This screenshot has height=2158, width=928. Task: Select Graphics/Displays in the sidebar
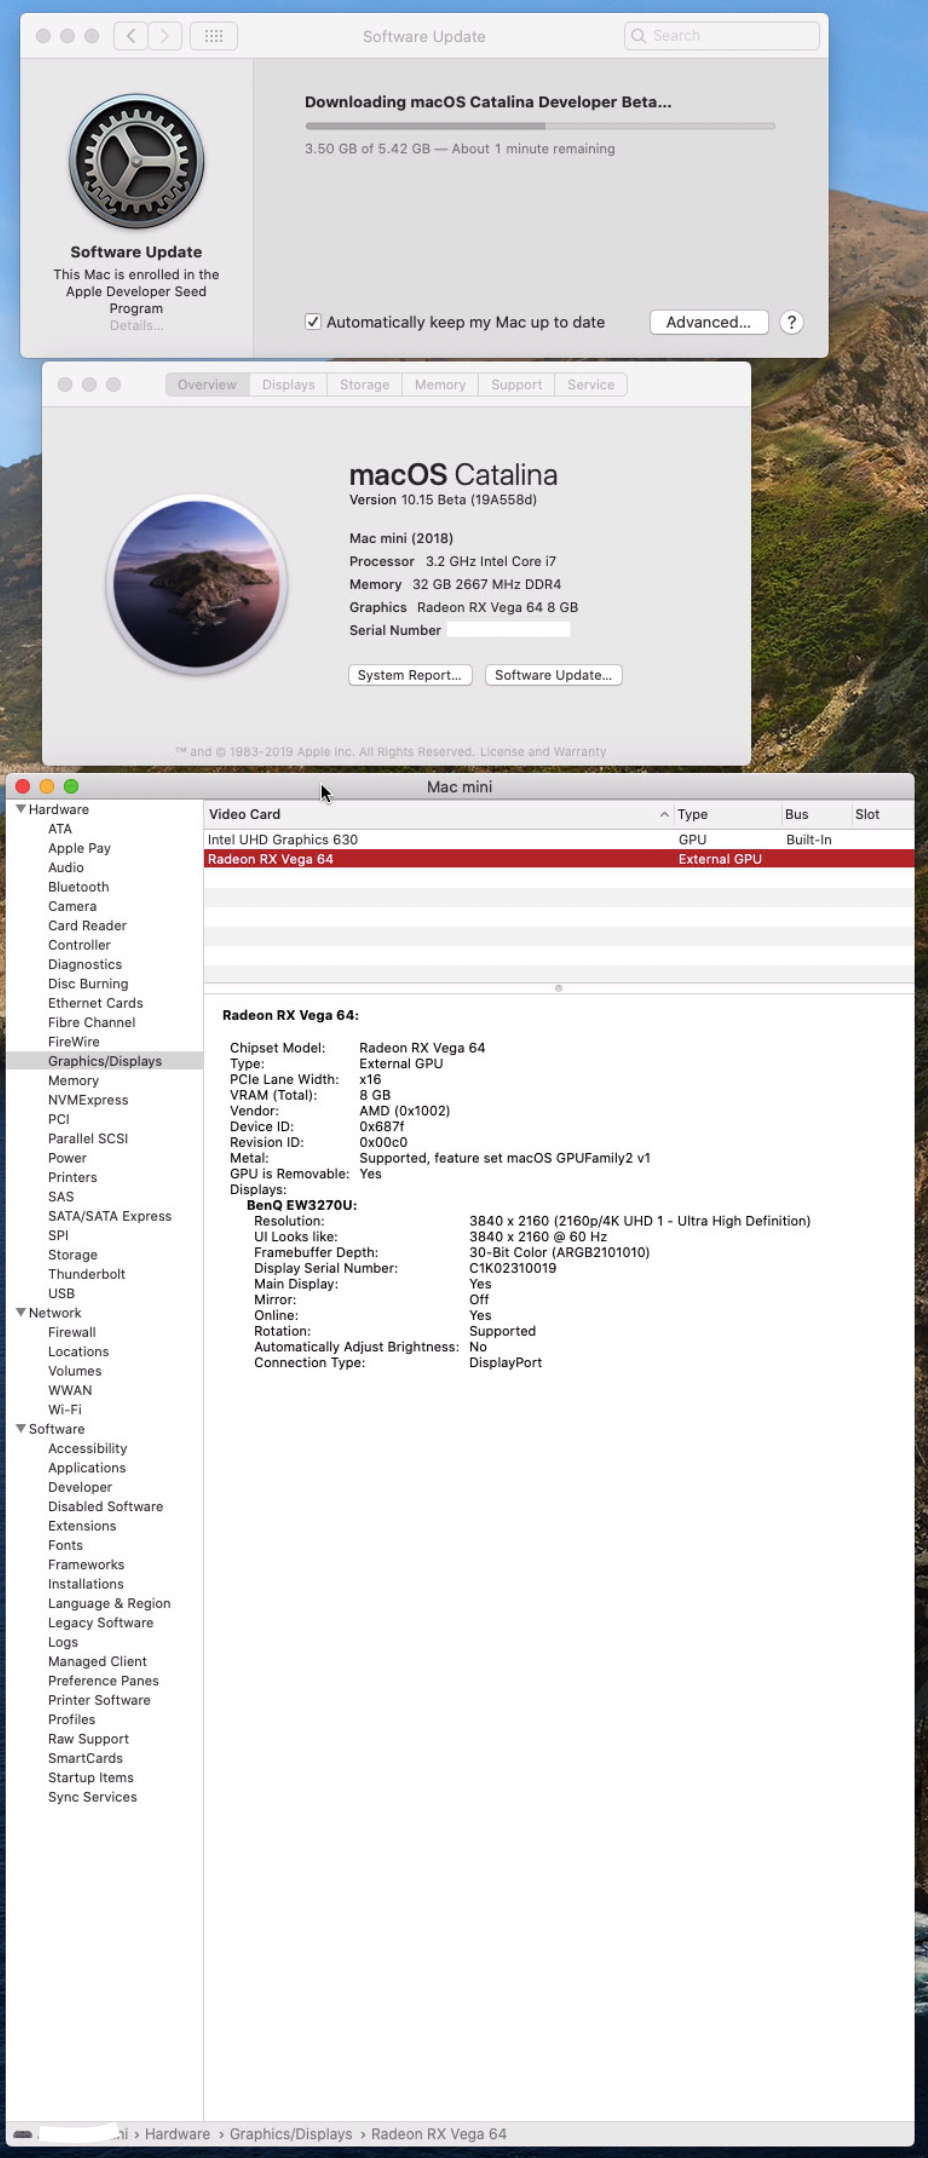104,1061
